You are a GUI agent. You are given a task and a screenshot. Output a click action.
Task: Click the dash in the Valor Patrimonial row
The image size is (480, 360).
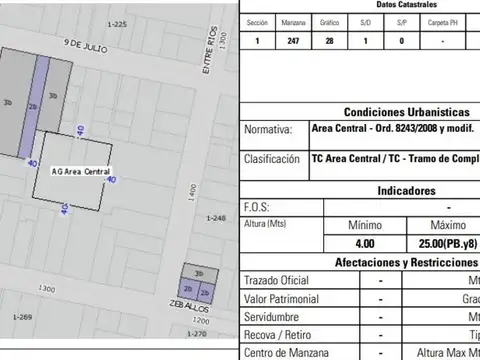click(x=381, y=300)
